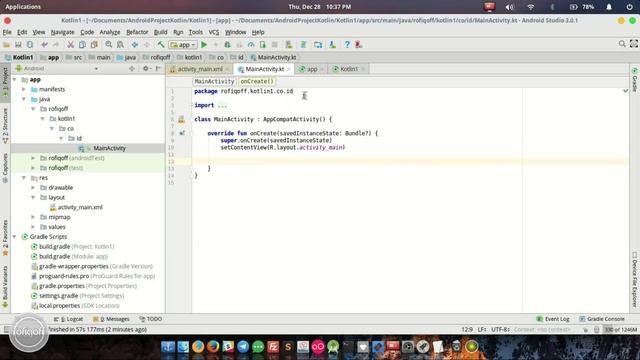Click the Search Everywhere magnifier icon

[x=622, y=44]
